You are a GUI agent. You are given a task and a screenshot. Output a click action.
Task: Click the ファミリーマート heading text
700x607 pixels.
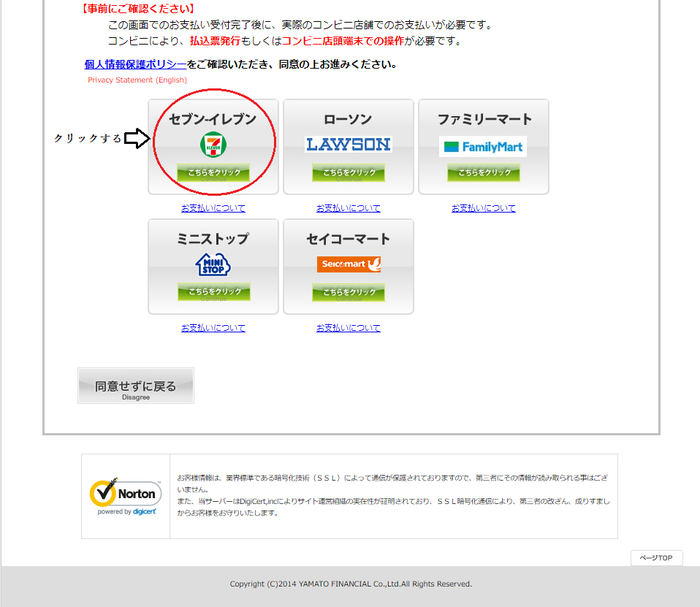(484, 119)
